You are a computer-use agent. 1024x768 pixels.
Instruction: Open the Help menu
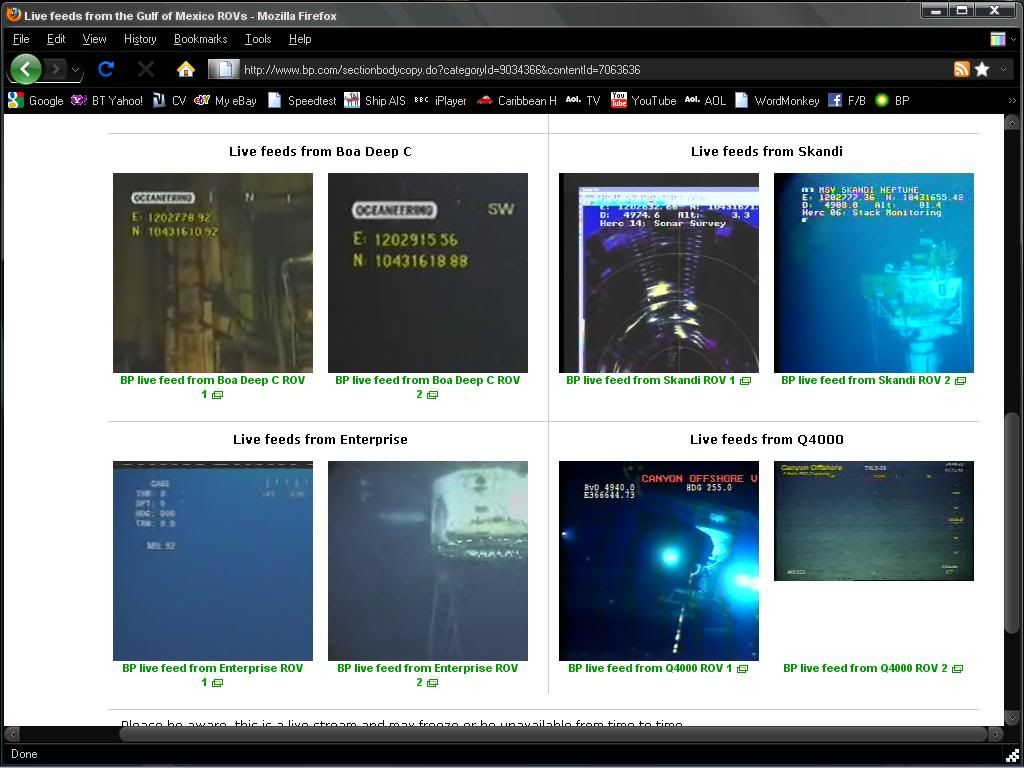click(x=300, y=39)
